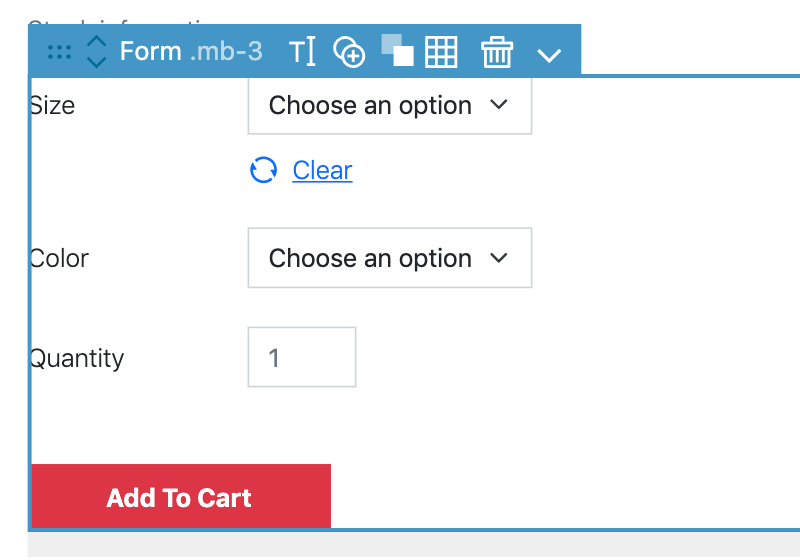Click the Quantity field label
This screenshot has height=560, width=800.
(77, 359)
